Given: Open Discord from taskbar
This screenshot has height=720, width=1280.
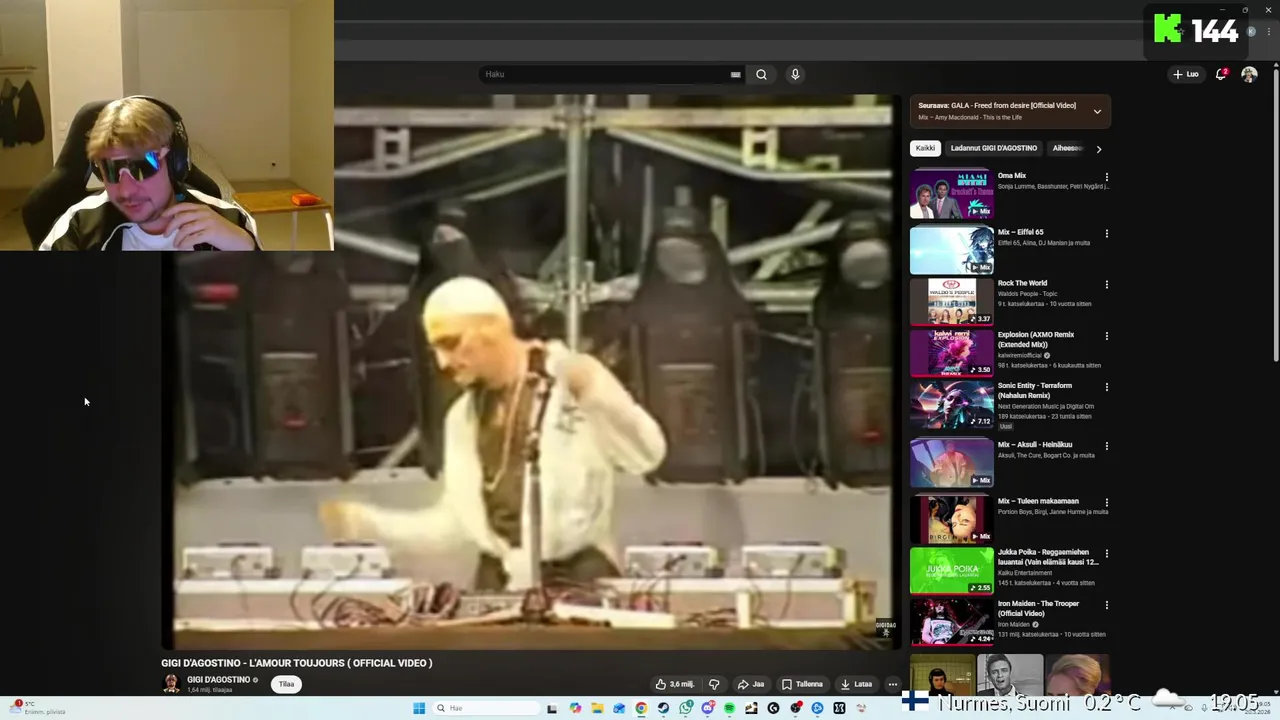Looking at the screenshot, I should coord(708,708).
